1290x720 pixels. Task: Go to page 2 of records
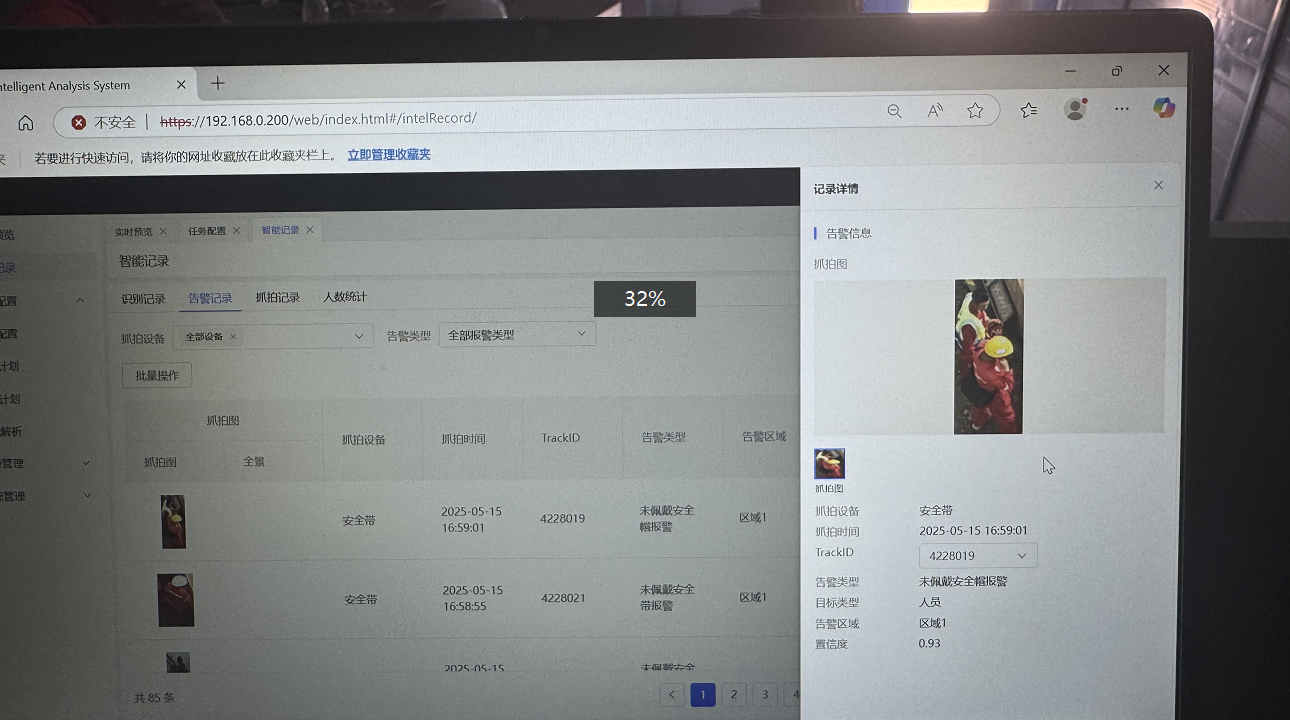click(x=734, y=695)
